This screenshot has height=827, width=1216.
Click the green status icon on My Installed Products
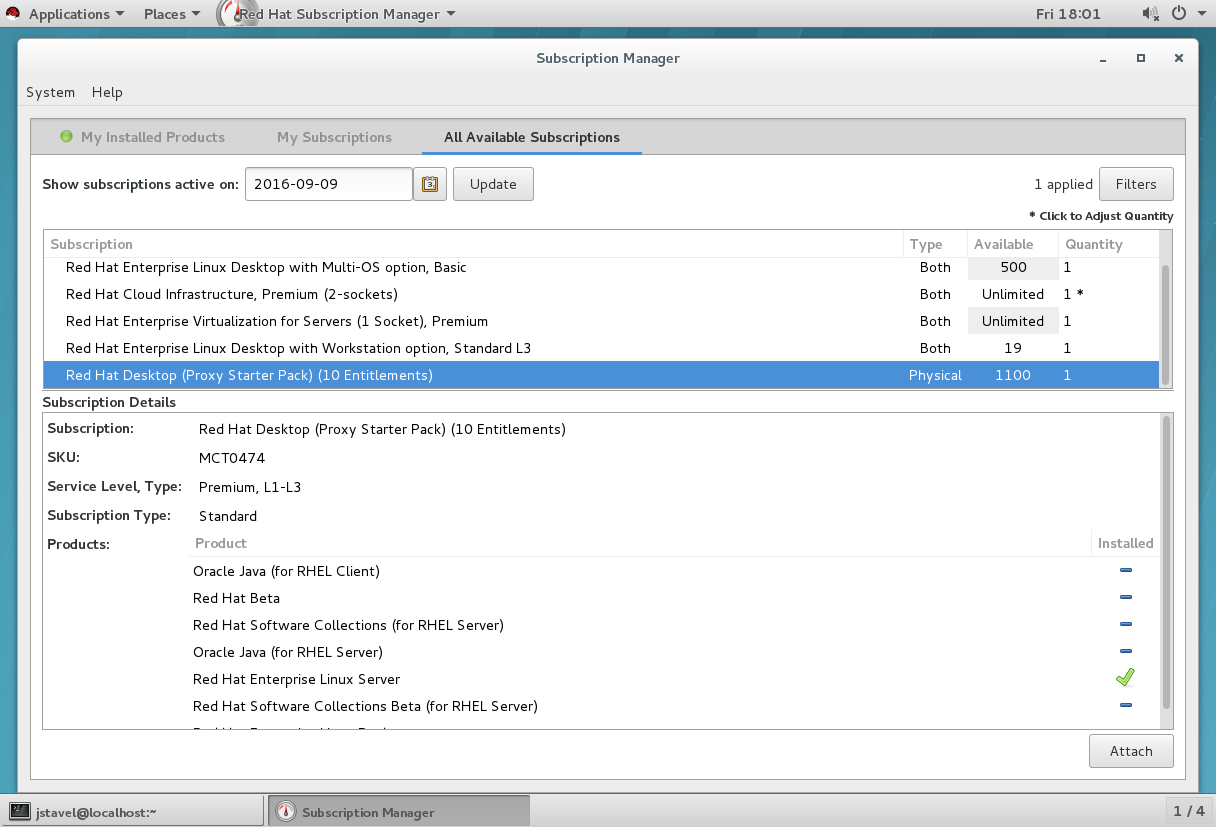66,137
